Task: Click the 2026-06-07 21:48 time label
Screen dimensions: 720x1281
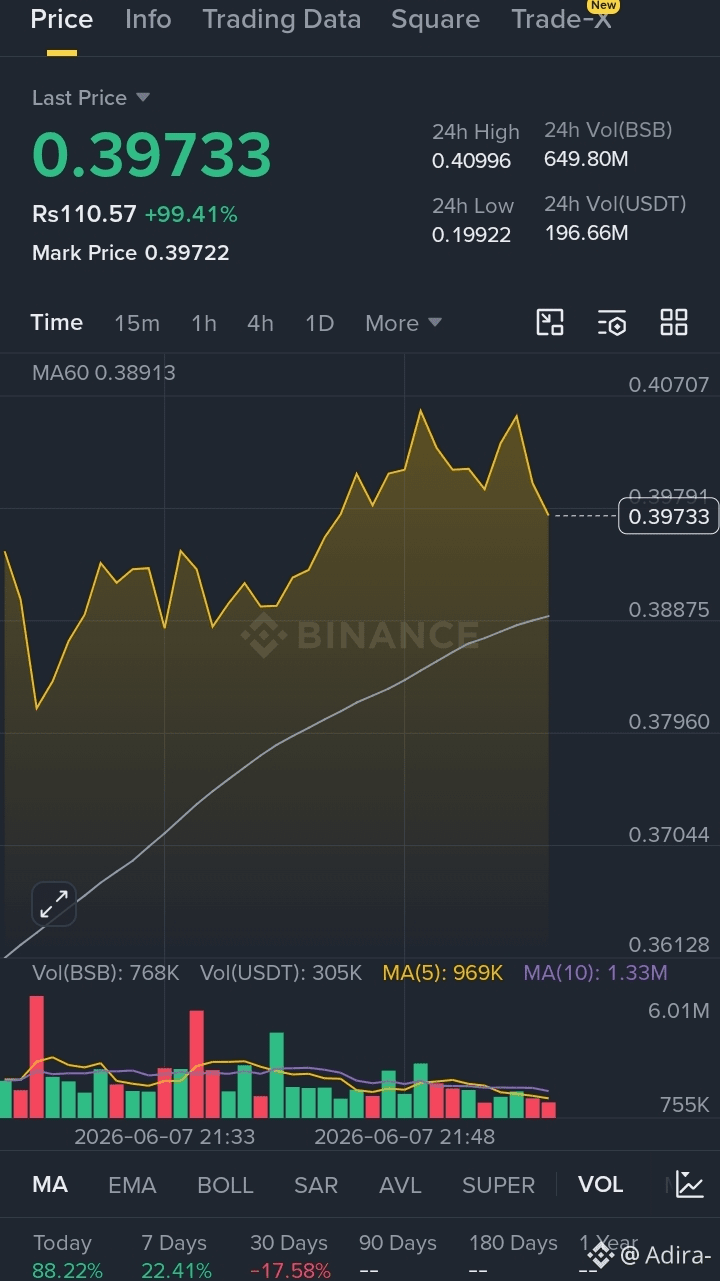Action: (x=404, y=1137)
